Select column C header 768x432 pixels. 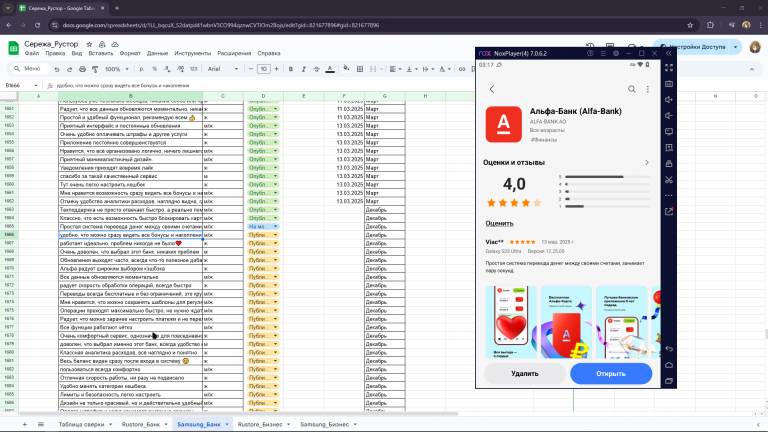(x=223, y=96)
